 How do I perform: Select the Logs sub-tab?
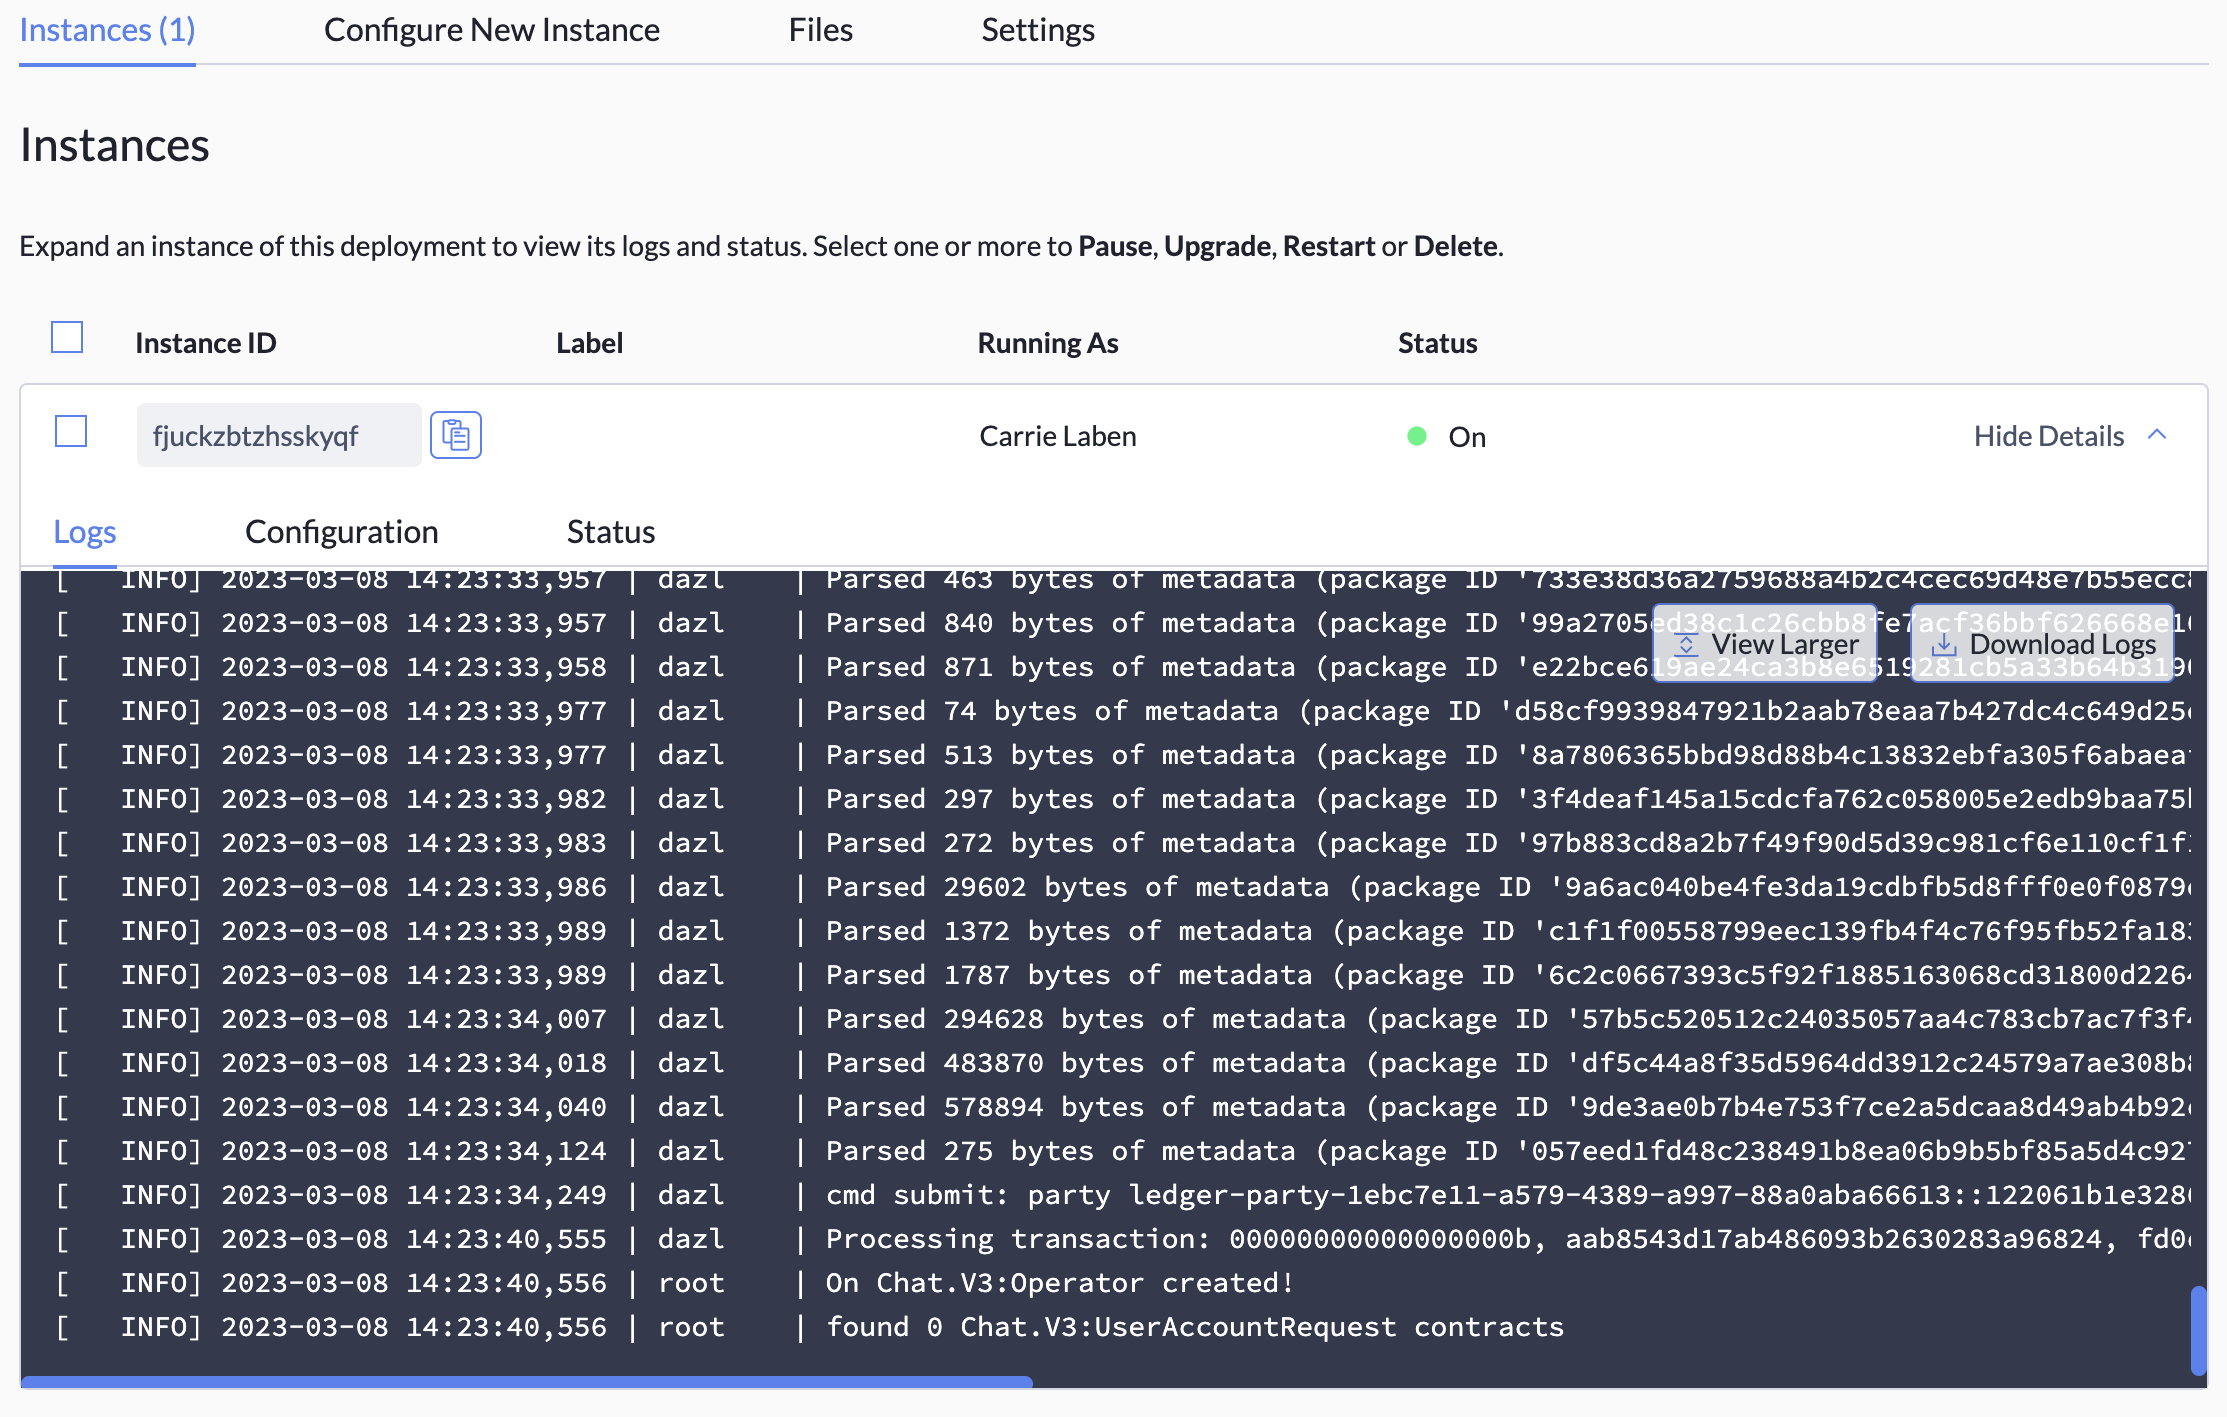point(85,531)
